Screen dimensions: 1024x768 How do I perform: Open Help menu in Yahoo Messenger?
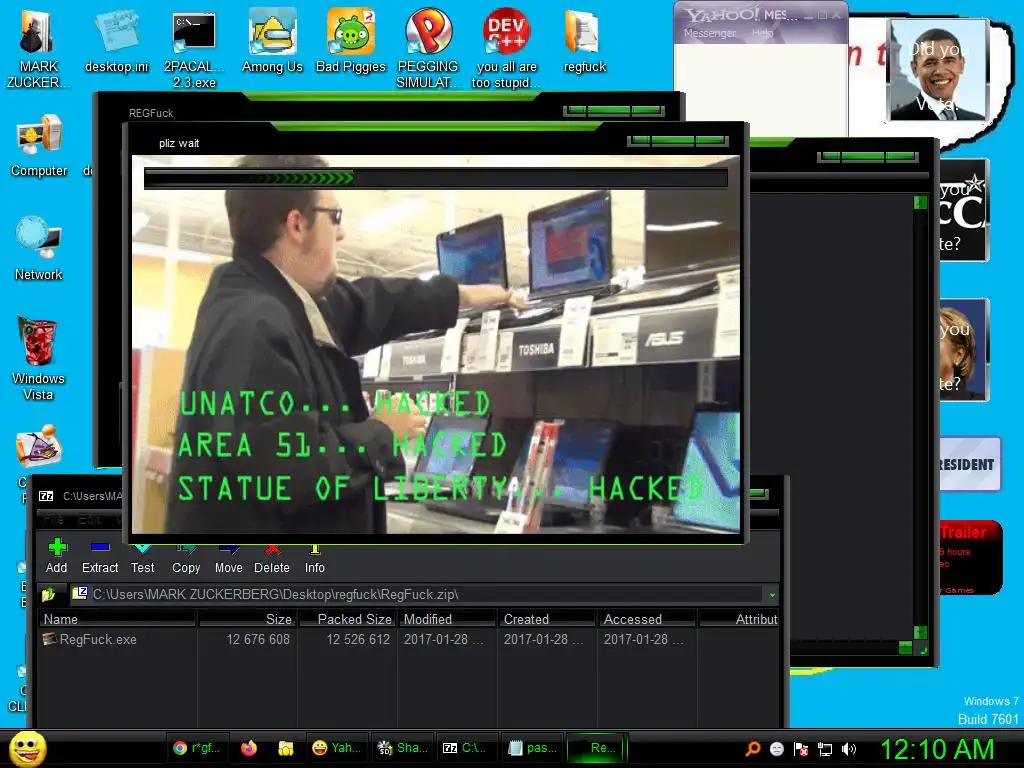click(762, 33)
